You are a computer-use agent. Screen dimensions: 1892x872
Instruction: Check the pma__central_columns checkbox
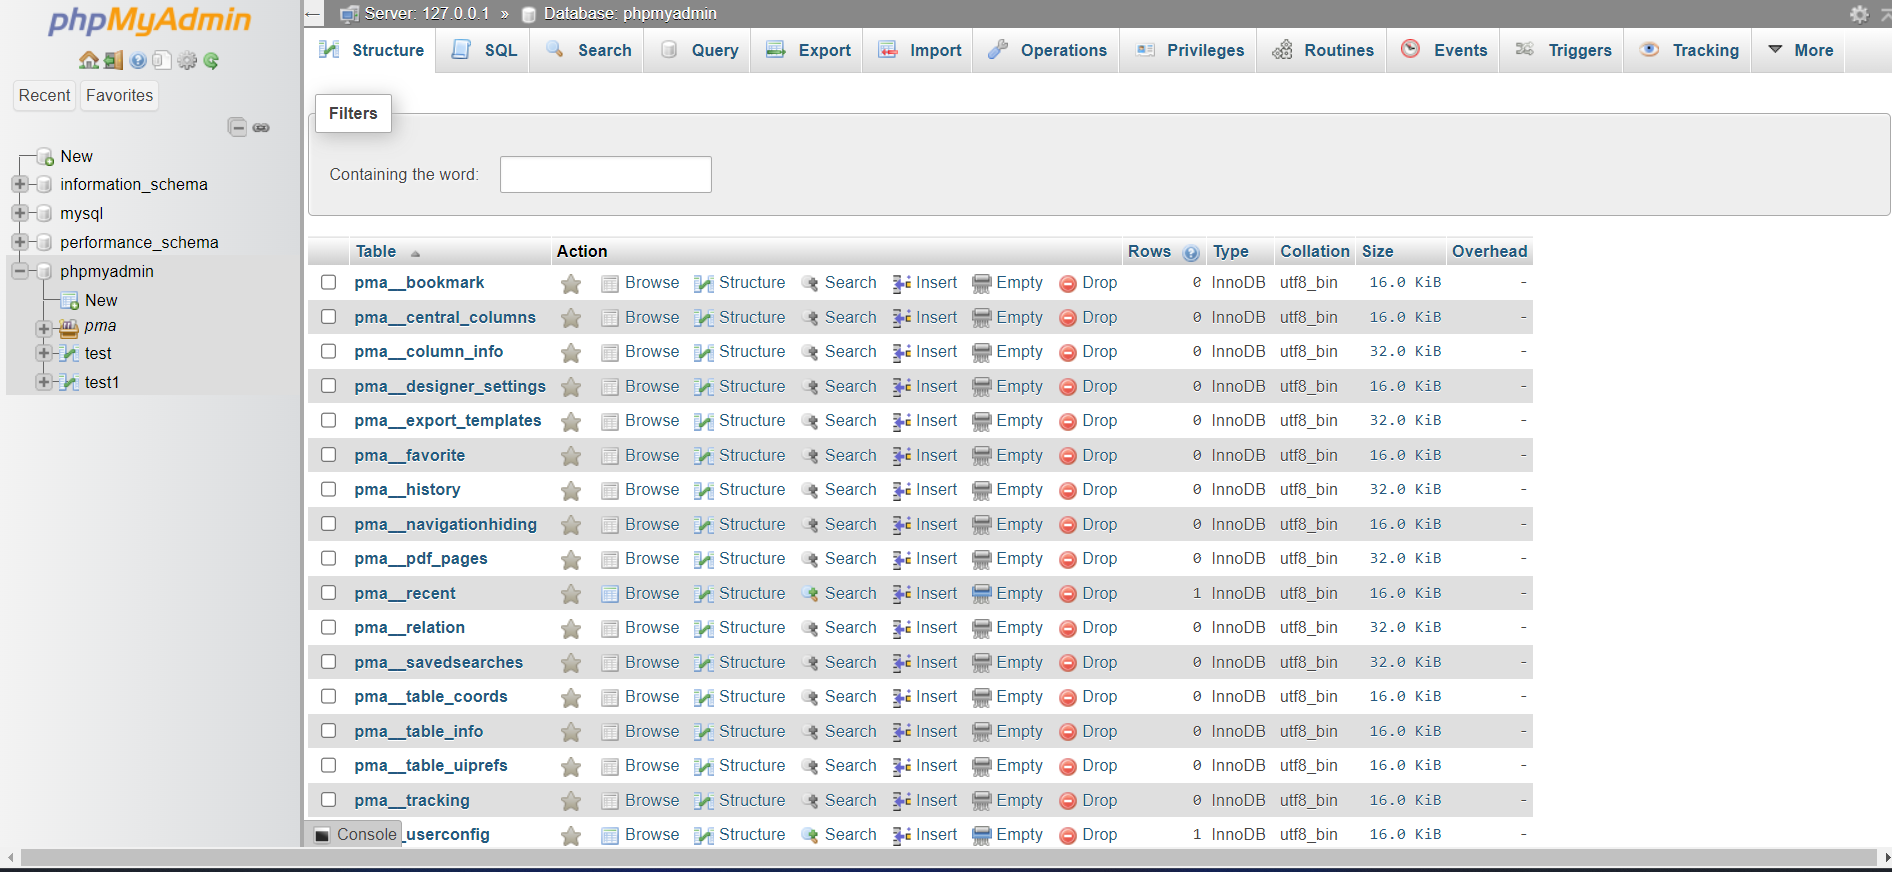click(328, 317)
